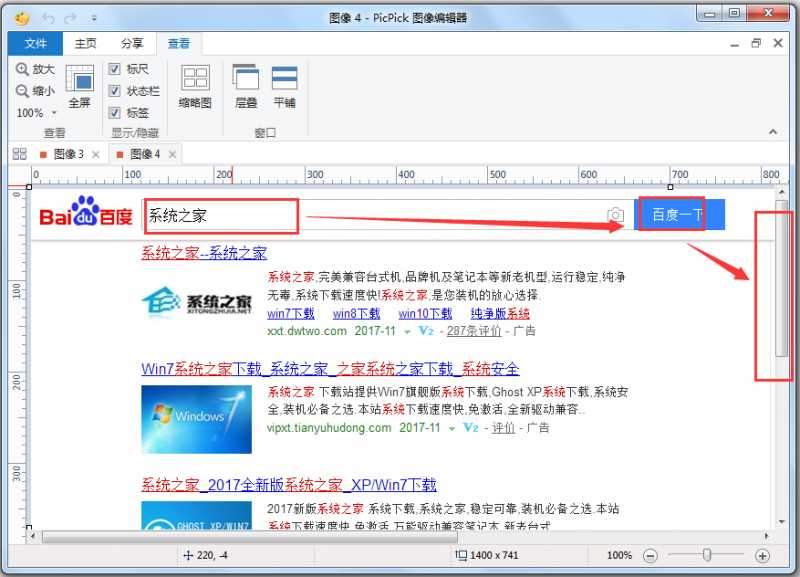
Task: Toggle the 标签 tabs checkbox
Action: click(114, 113)
